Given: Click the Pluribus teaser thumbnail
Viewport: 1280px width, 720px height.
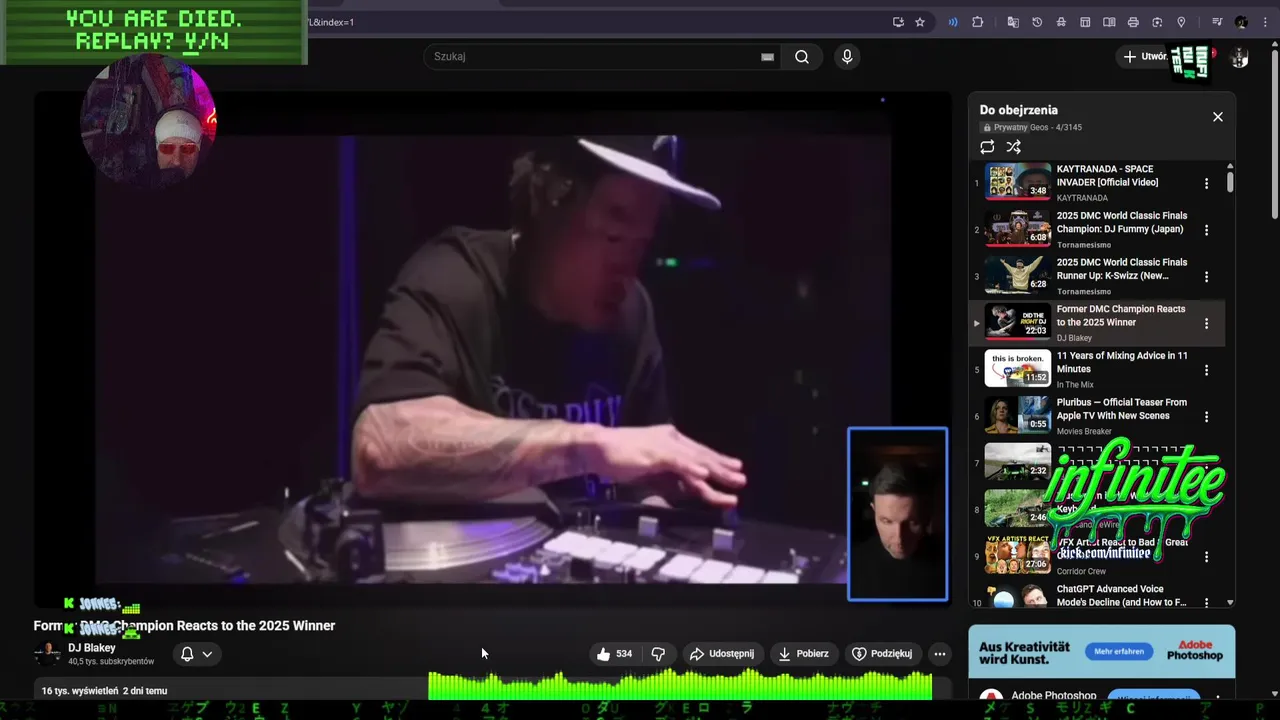Looking at the screenshot, I should click(x=1018, y=416).
